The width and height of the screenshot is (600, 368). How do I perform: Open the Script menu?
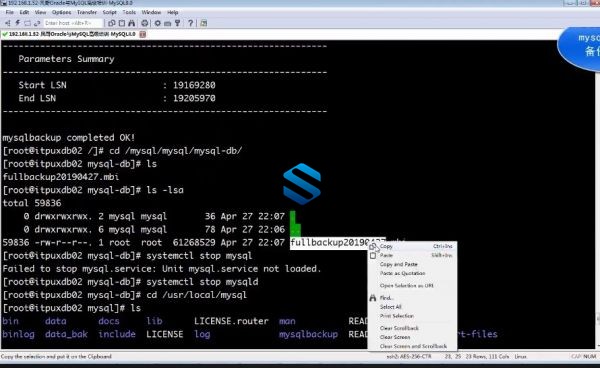tap(109, 12)
